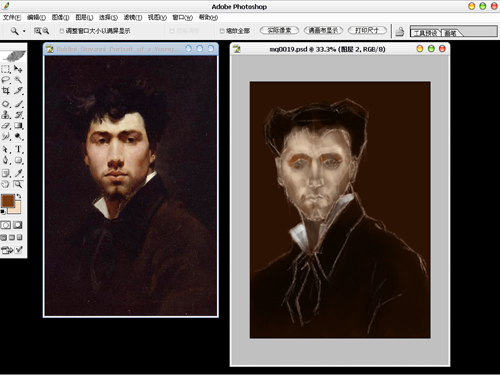Select the Eyedropper tool
Screen dimensions: 500x375
[x=18, y=173]
